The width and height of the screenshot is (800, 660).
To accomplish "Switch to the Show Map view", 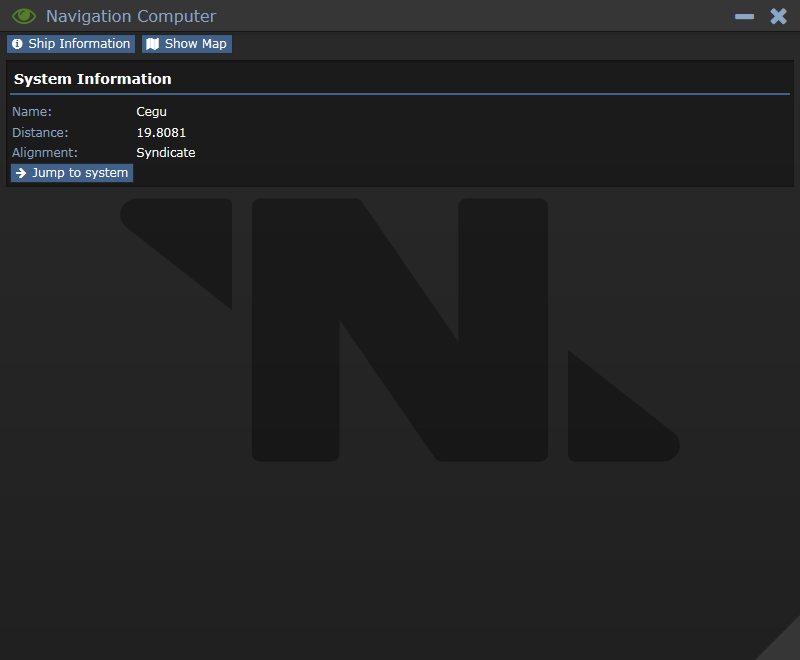I will pyautogui.click(x=187, y=44).
